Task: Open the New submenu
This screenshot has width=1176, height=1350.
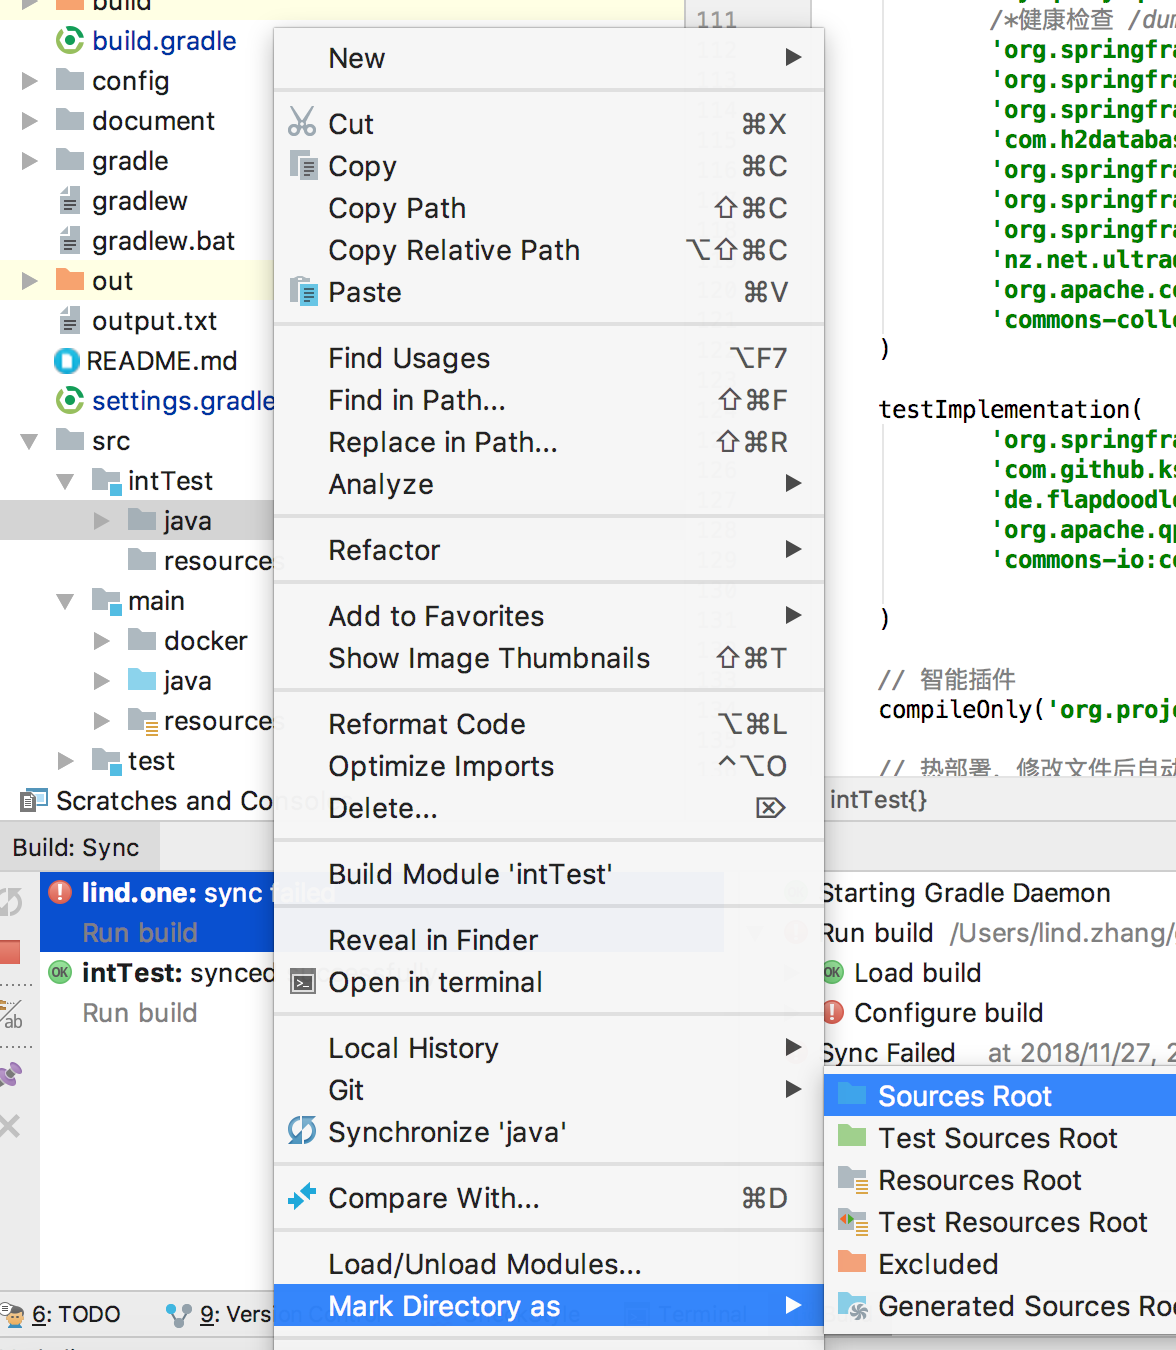Action: (549, 58)
